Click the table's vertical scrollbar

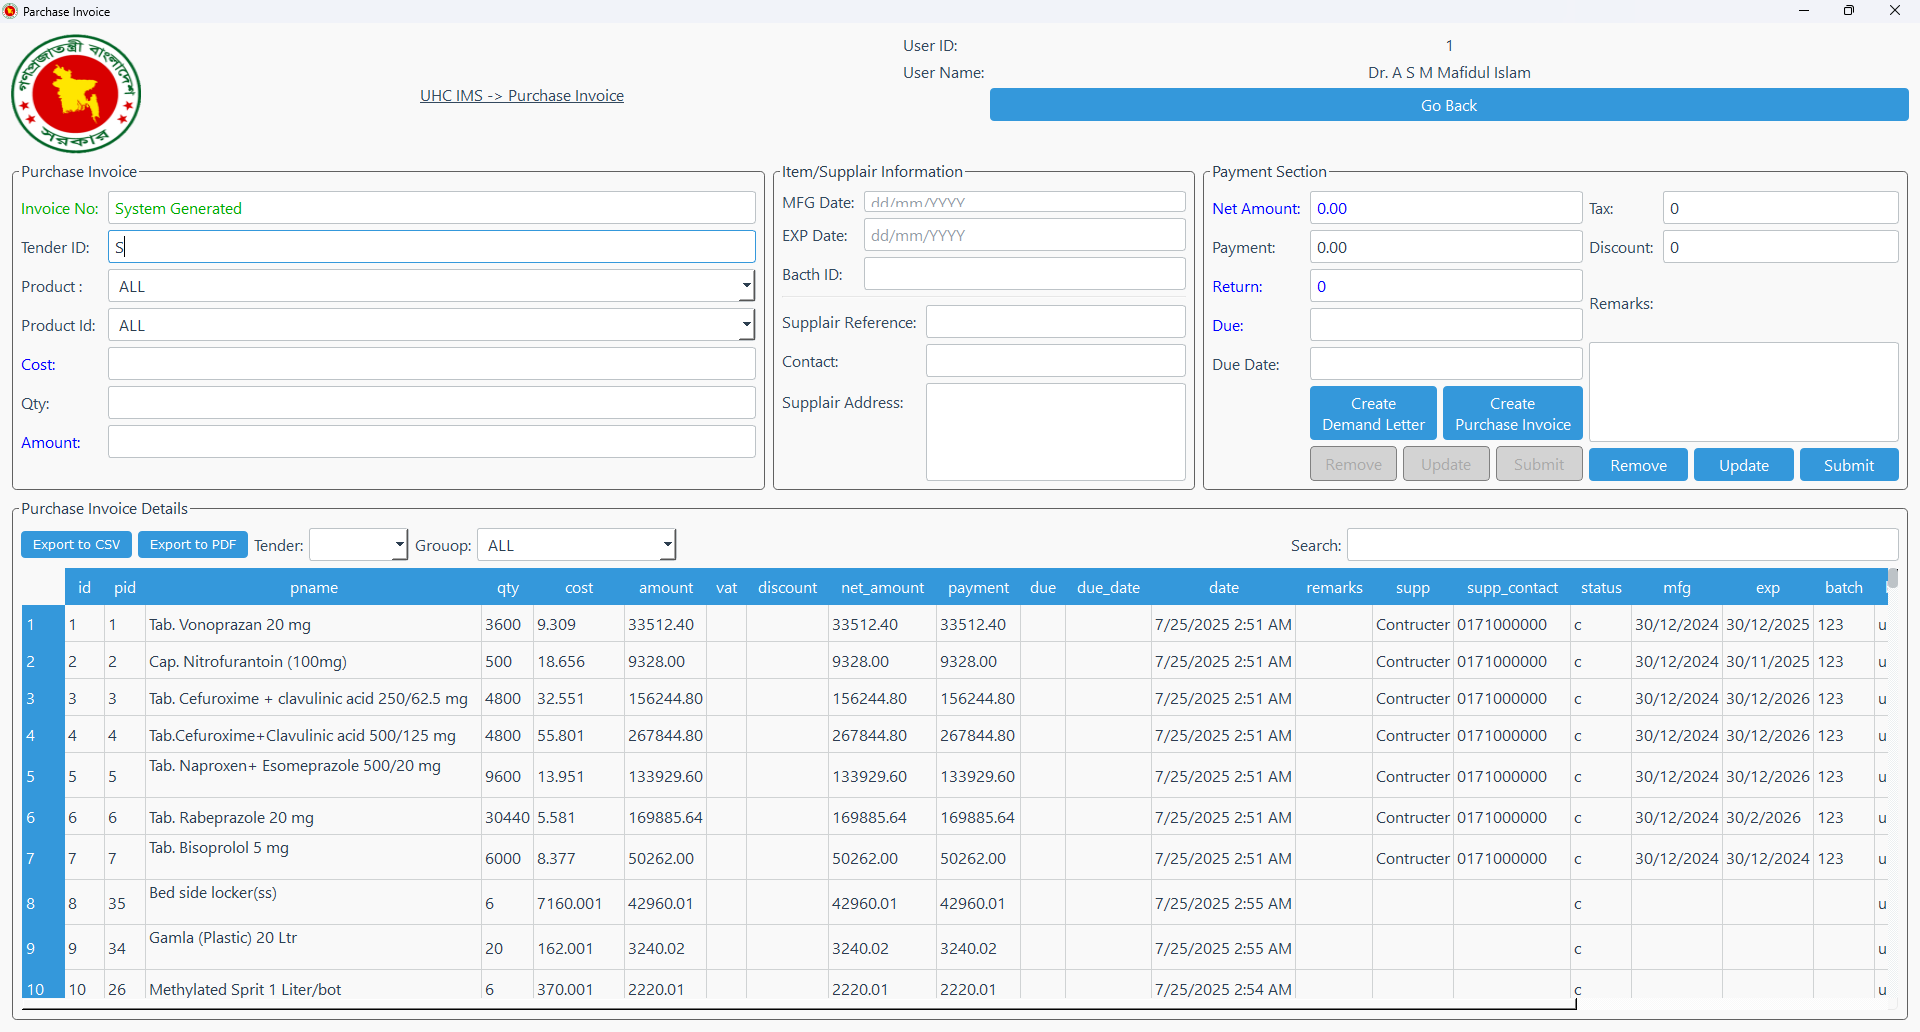(1892, 579)
